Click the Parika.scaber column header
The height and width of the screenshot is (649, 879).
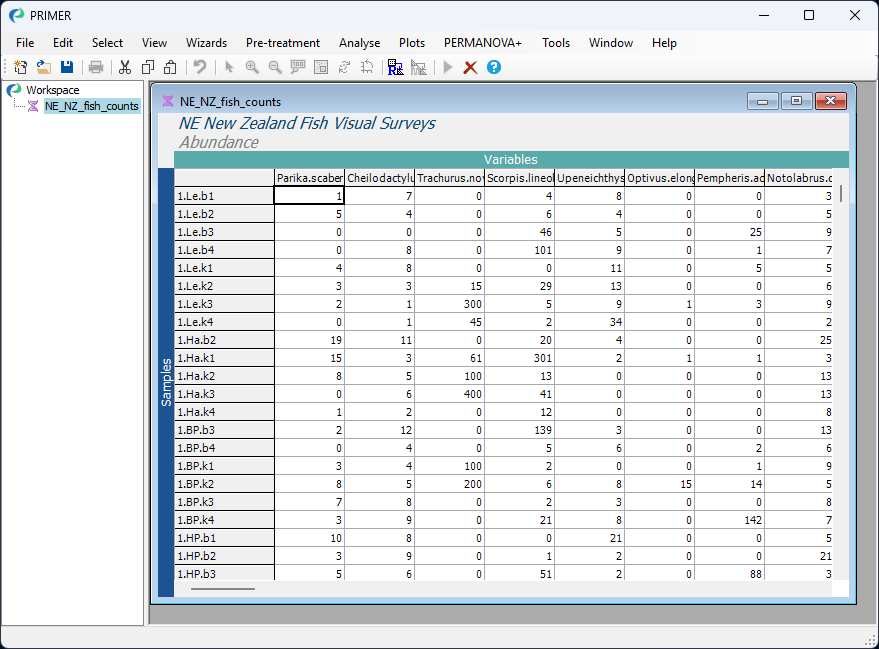coord(308,177)
